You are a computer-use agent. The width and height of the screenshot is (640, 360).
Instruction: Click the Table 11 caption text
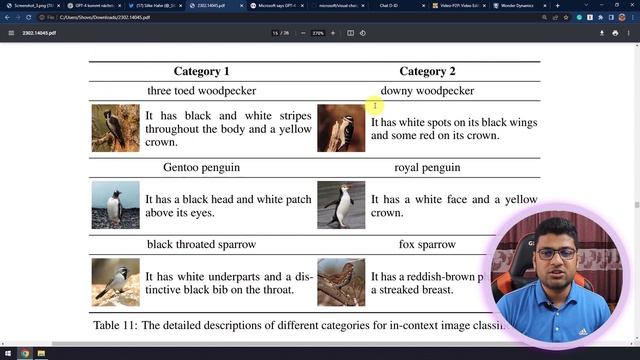point(300,325)
